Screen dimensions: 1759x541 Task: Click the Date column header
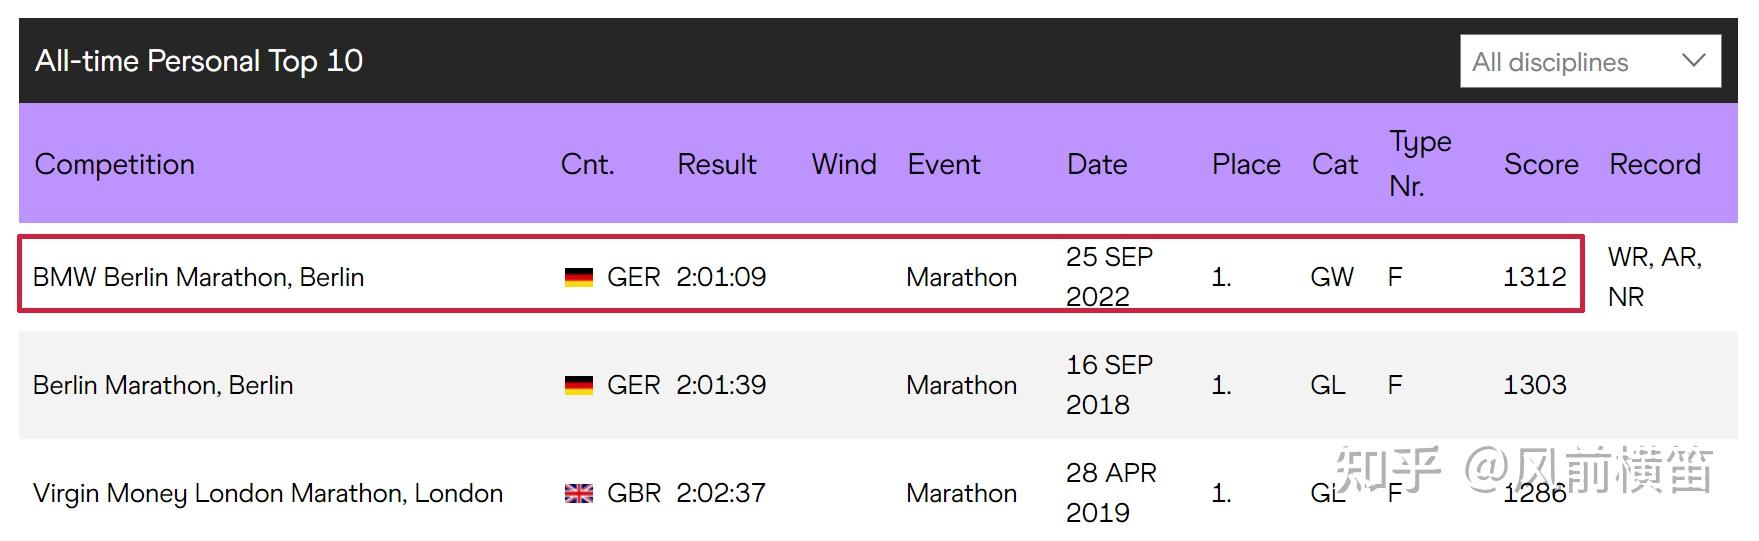(1097, 164)
